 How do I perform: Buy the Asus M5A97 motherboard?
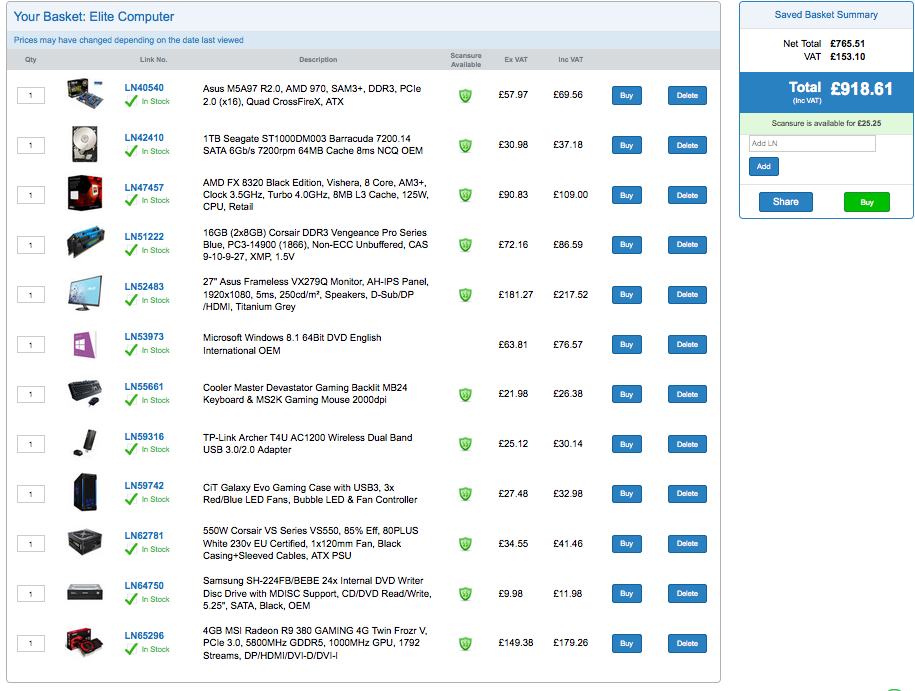tap(627, 96)
